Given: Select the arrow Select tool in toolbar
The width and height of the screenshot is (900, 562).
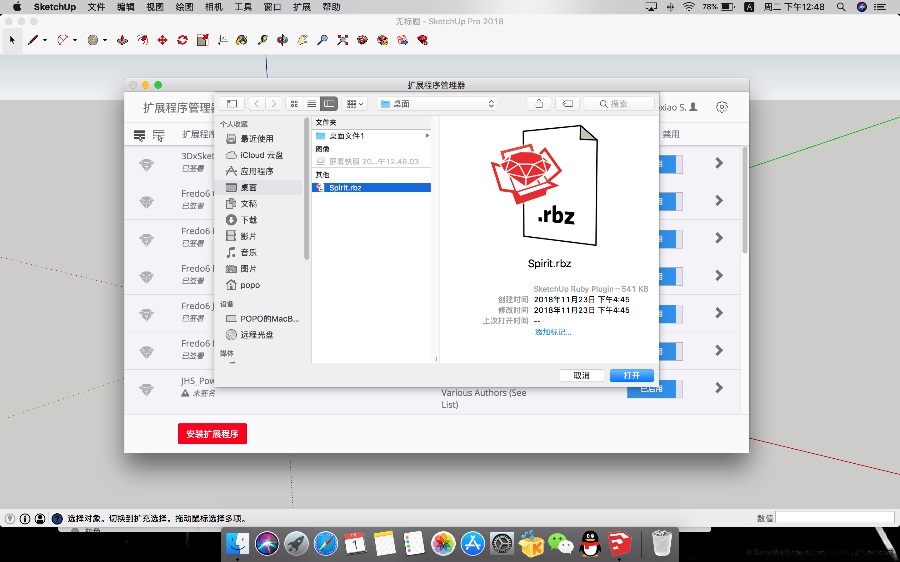Looking at the screenshot, I should coord(12,40).
